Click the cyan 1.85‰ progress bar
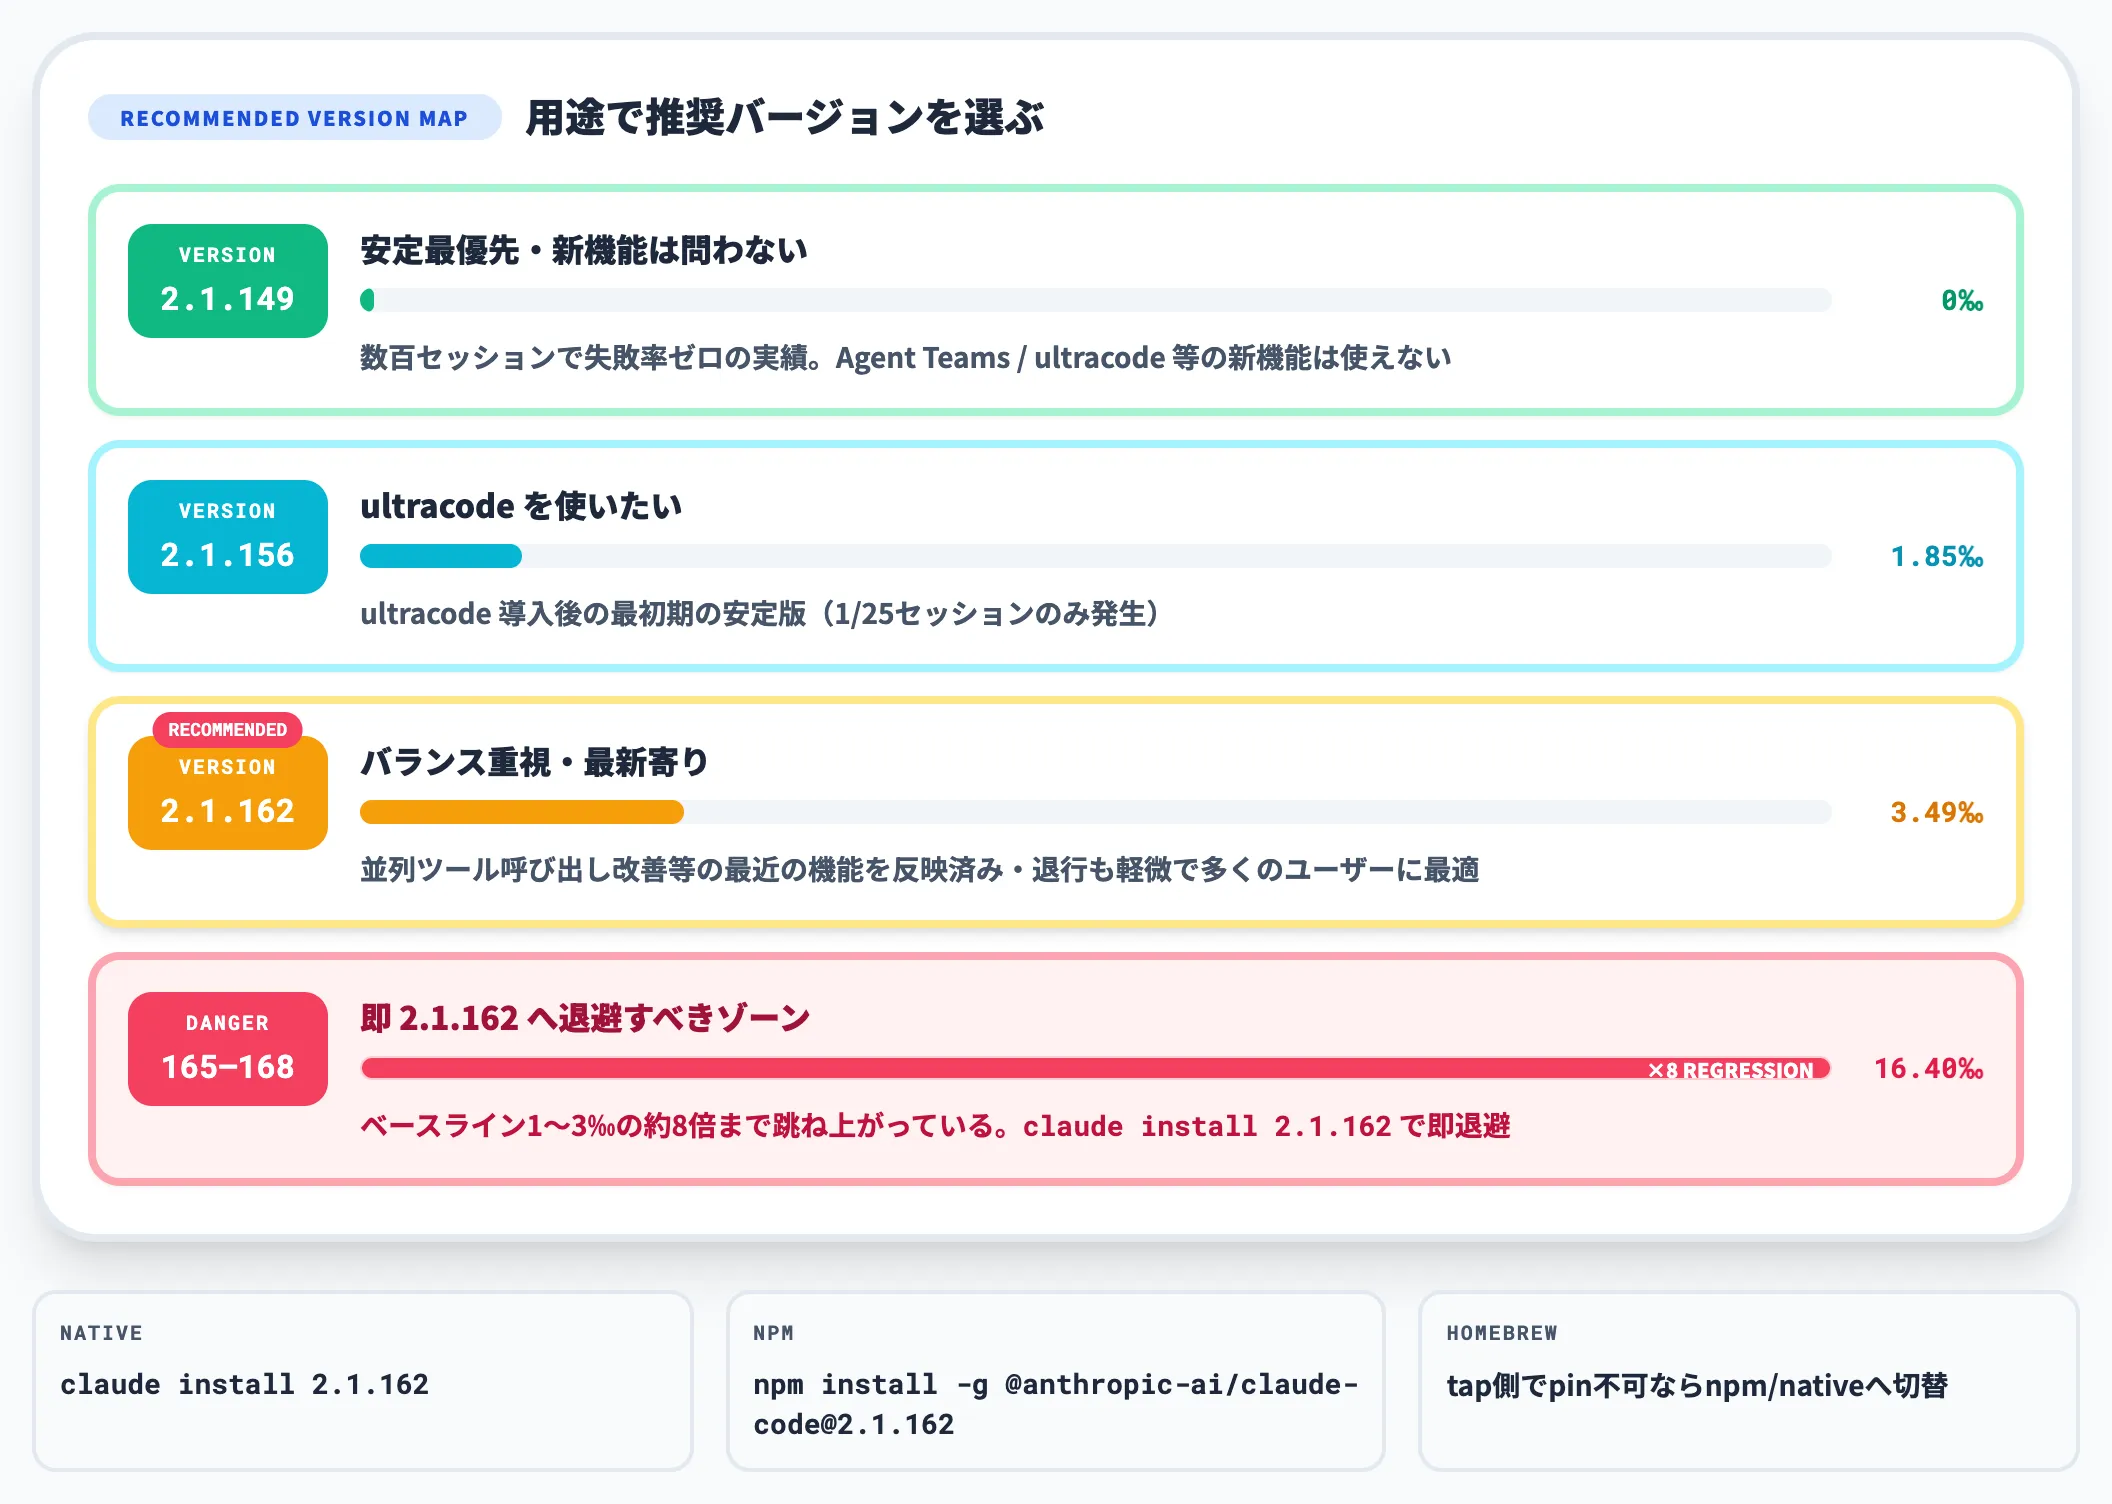This screenshot has width=2112, height=1504. 1096,556
